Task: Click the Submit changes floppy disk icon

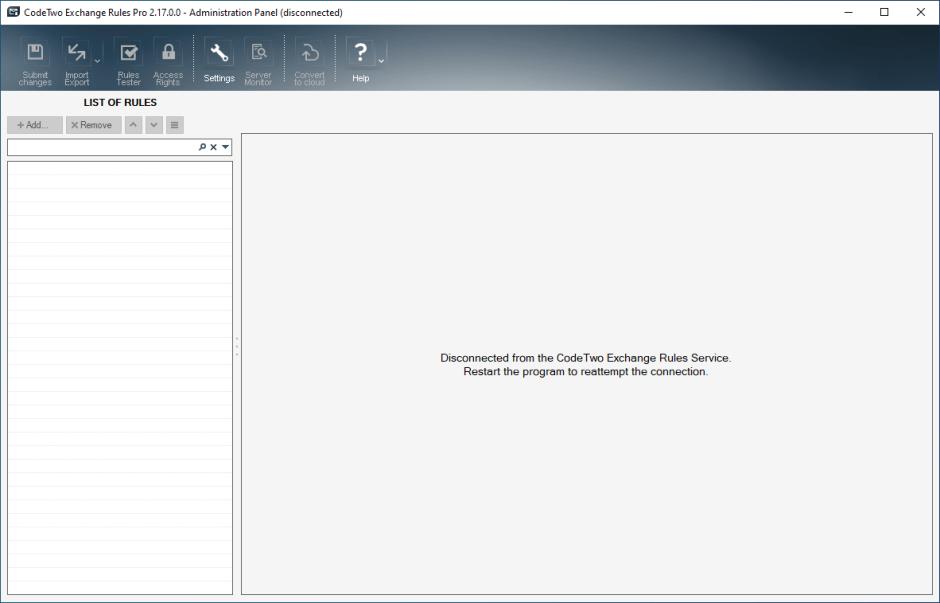Action: (35, 53)
